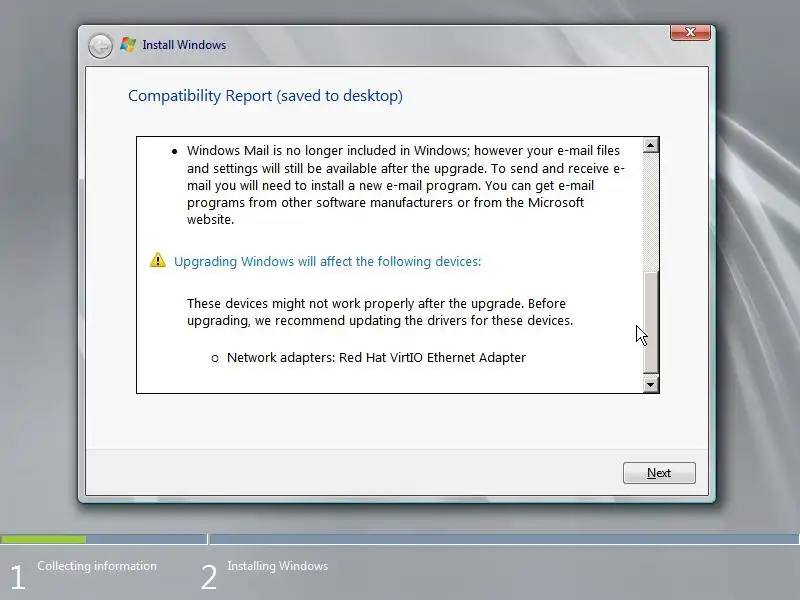The width and height of the screenshot is (800, 600).
Task: Click the green filled part of the setup progress bar
Action: pos(43,539)
